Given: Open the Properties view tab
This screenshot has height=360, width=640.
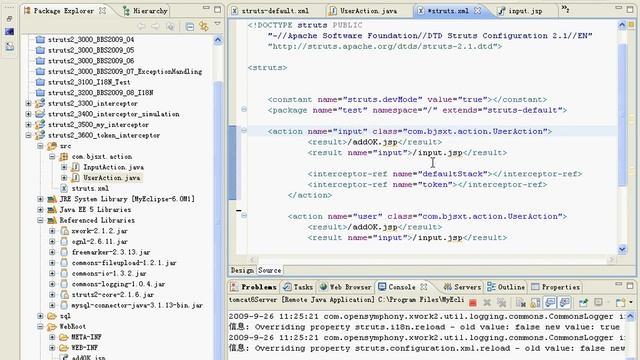Looking at the screenshot, I should click(556, 287).
